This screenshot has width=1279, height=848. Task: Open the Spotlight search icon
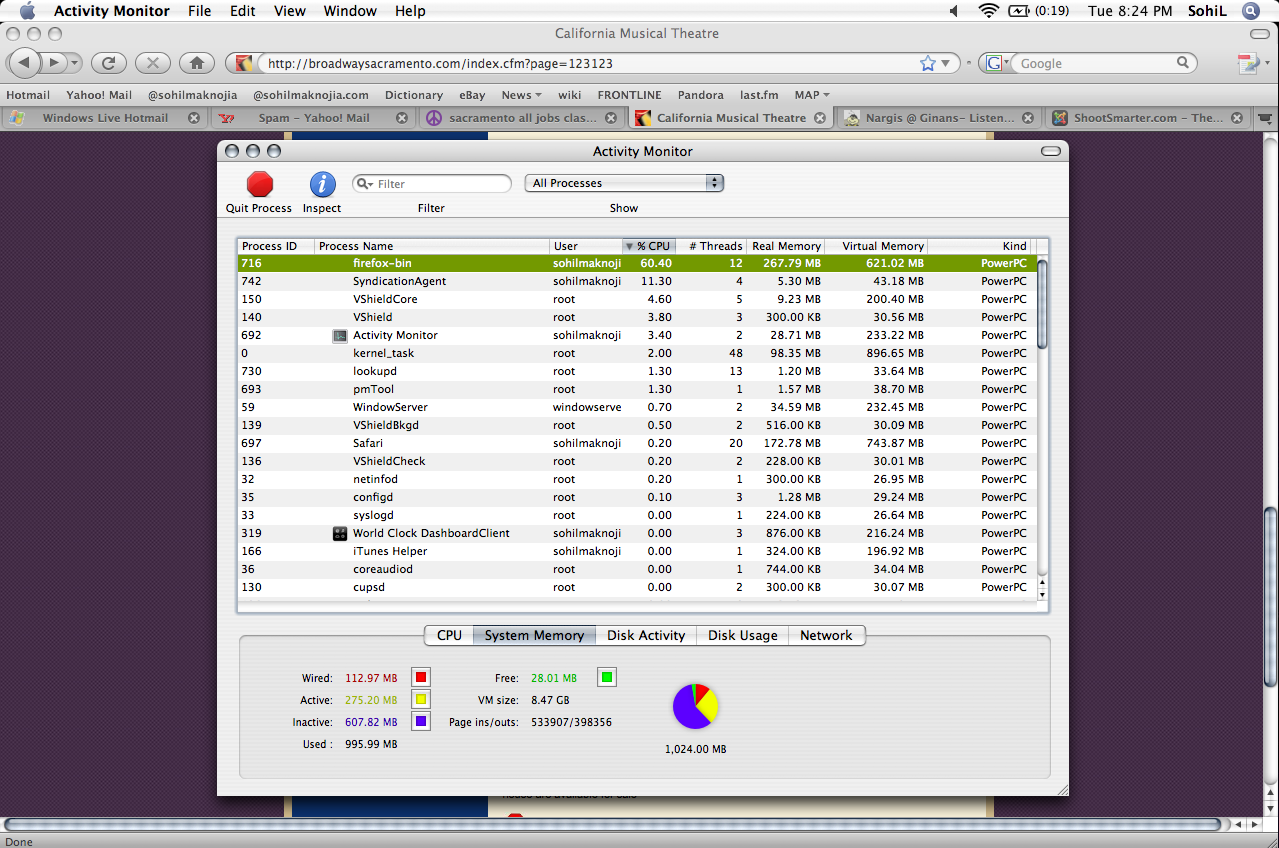(x=1250, y=11)
